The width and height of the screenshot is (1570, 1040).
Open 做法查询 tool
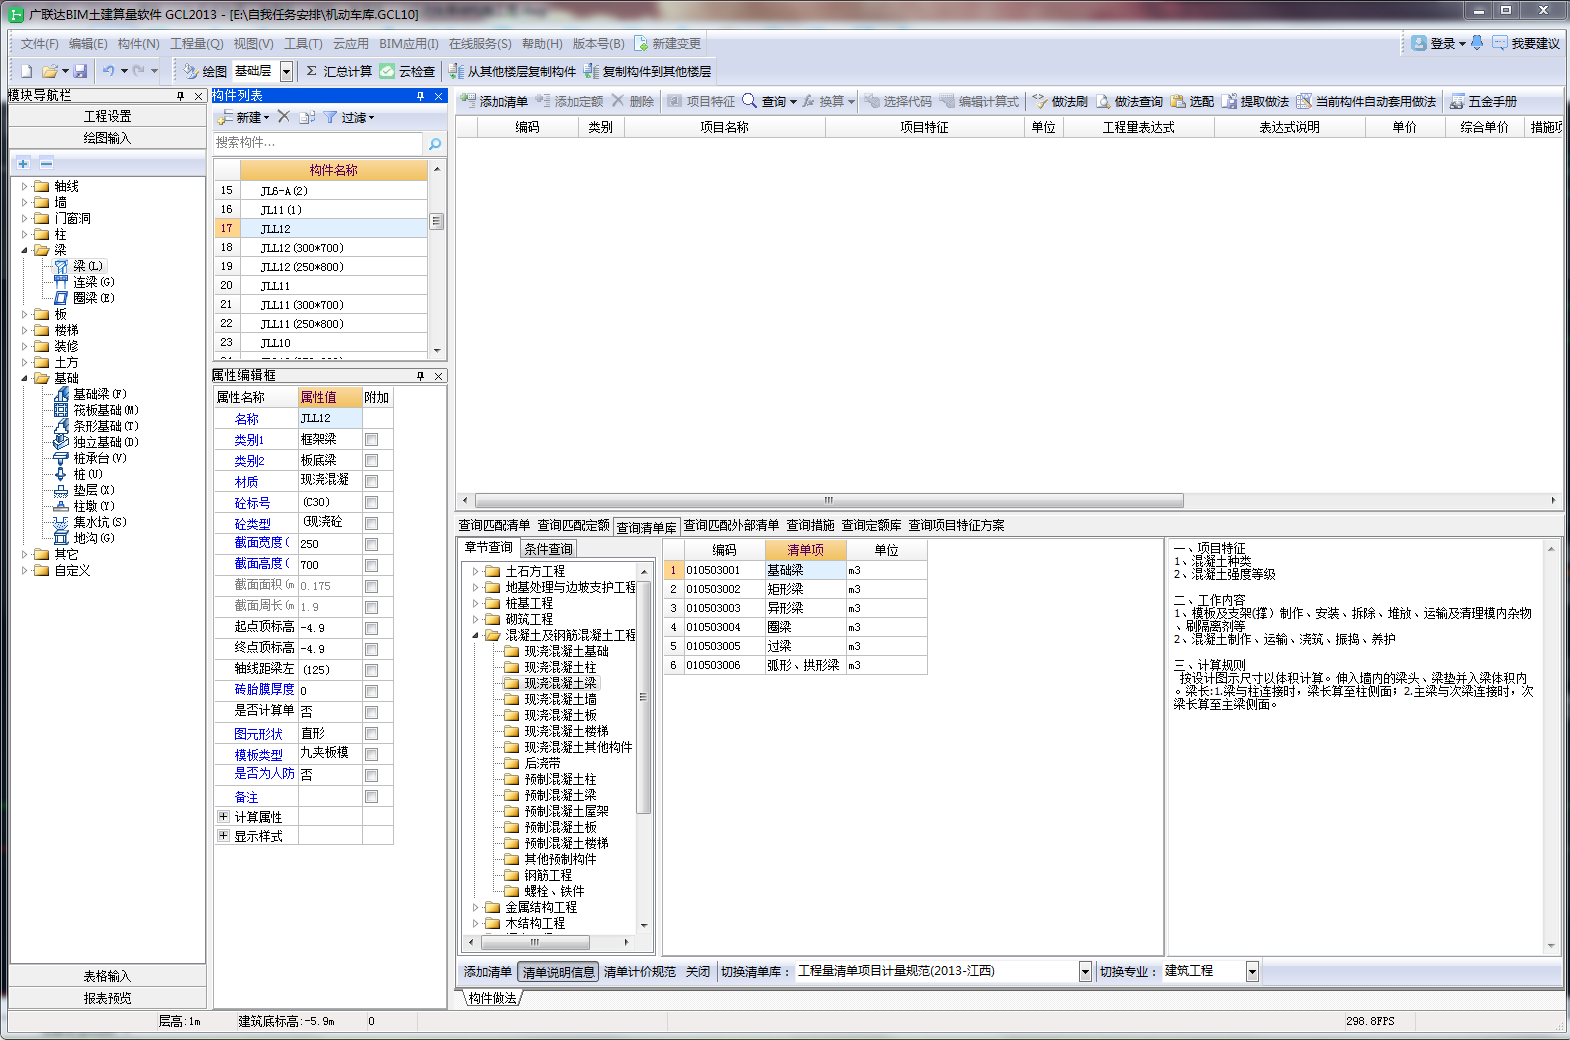point(1129,101)
